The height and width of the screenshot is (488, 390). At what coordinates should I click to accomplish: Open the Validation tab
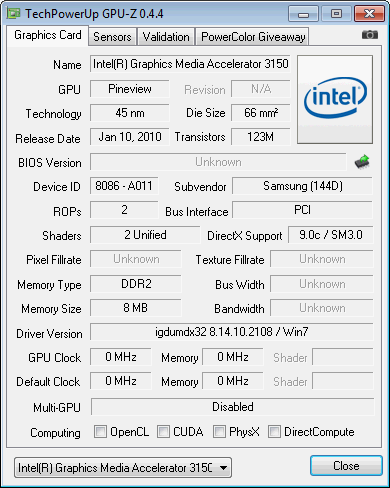[166, 37]
